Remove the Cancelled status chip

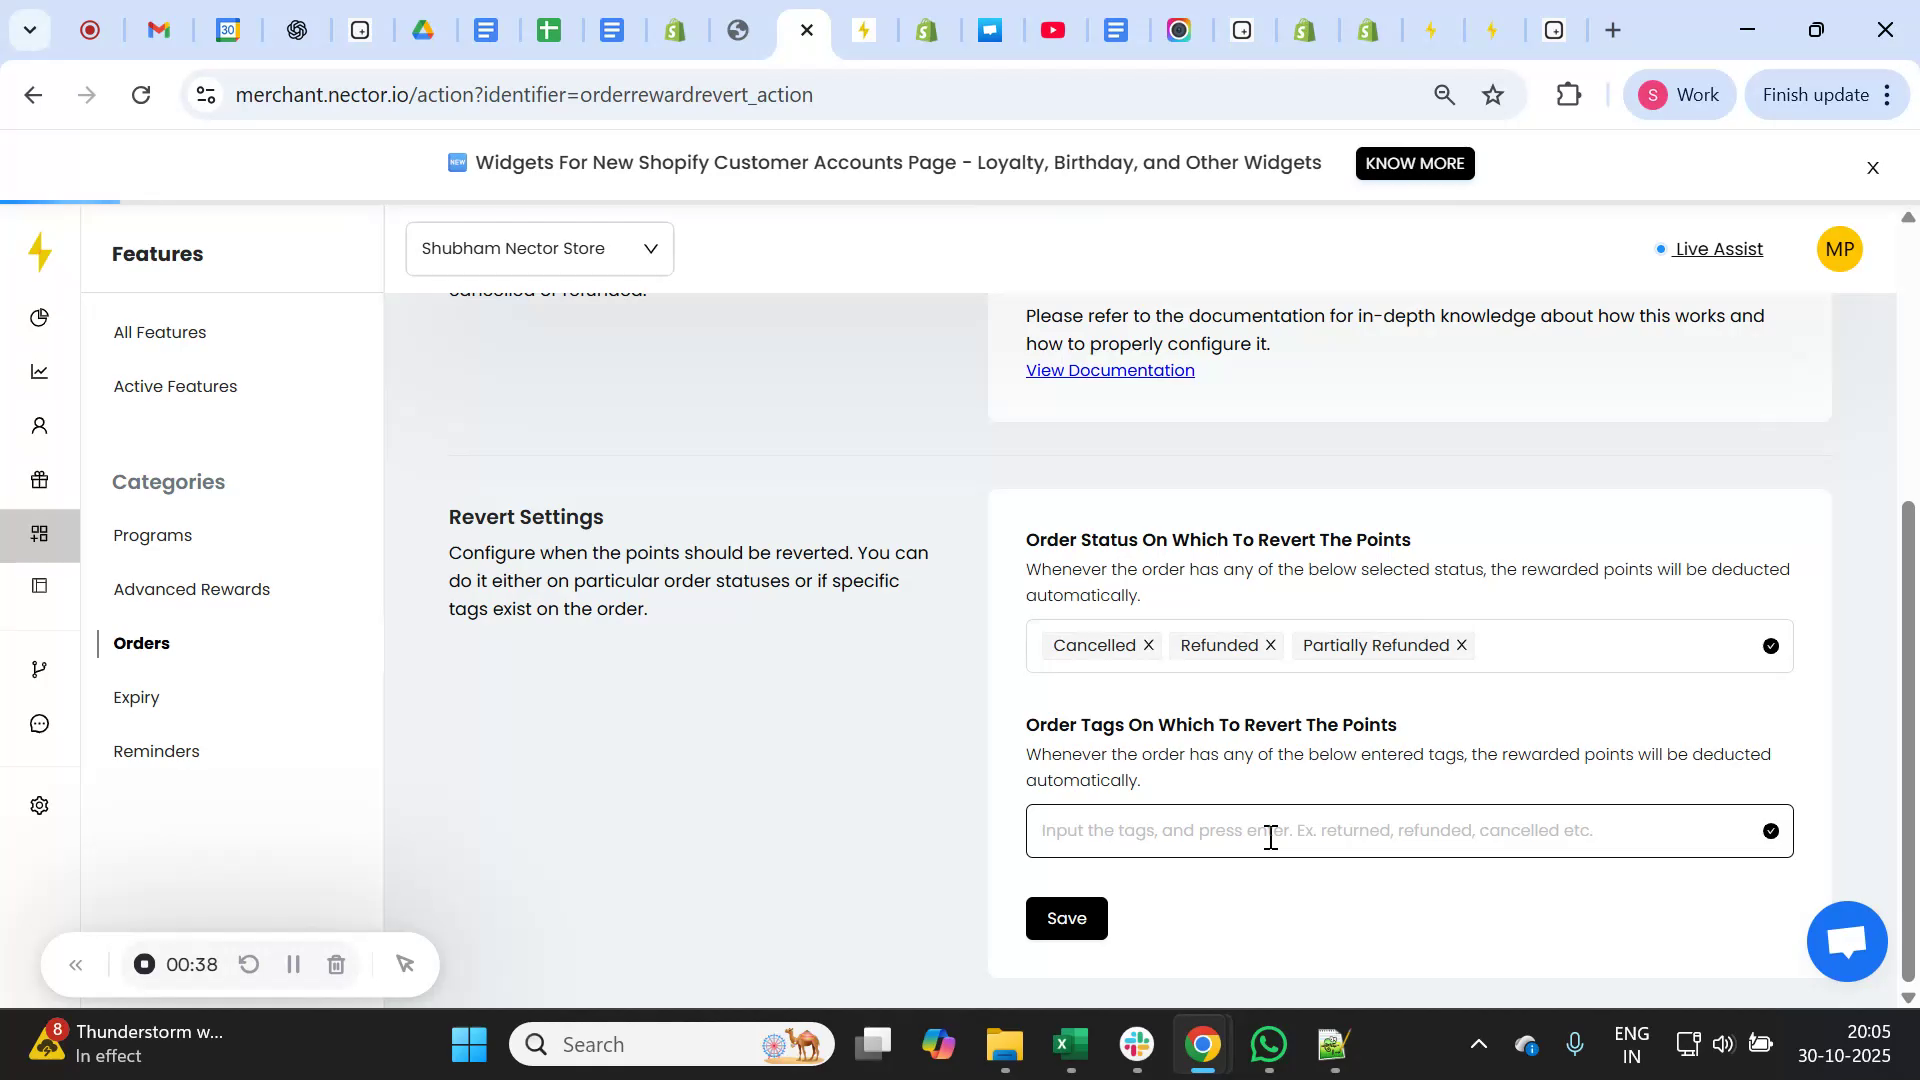coord(1148,645)
